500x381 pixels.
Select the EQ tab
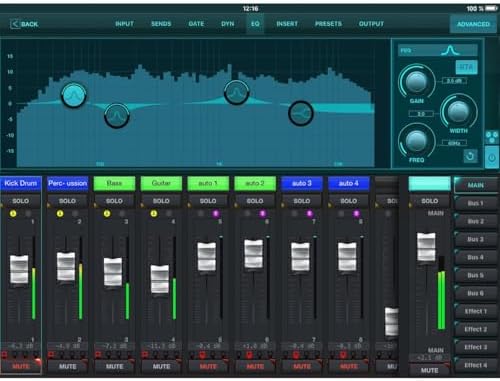255,24
